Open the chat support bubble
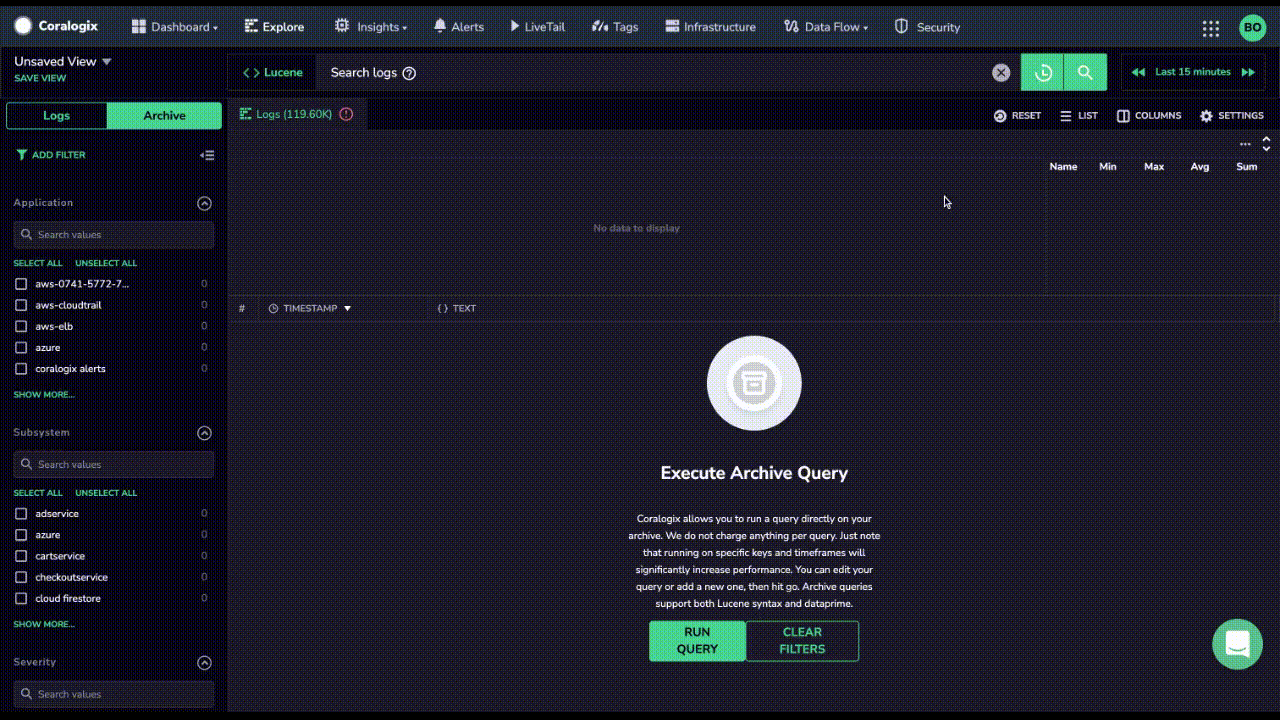The width and height of the screenshot is (1280, 720). (1237, 644)
